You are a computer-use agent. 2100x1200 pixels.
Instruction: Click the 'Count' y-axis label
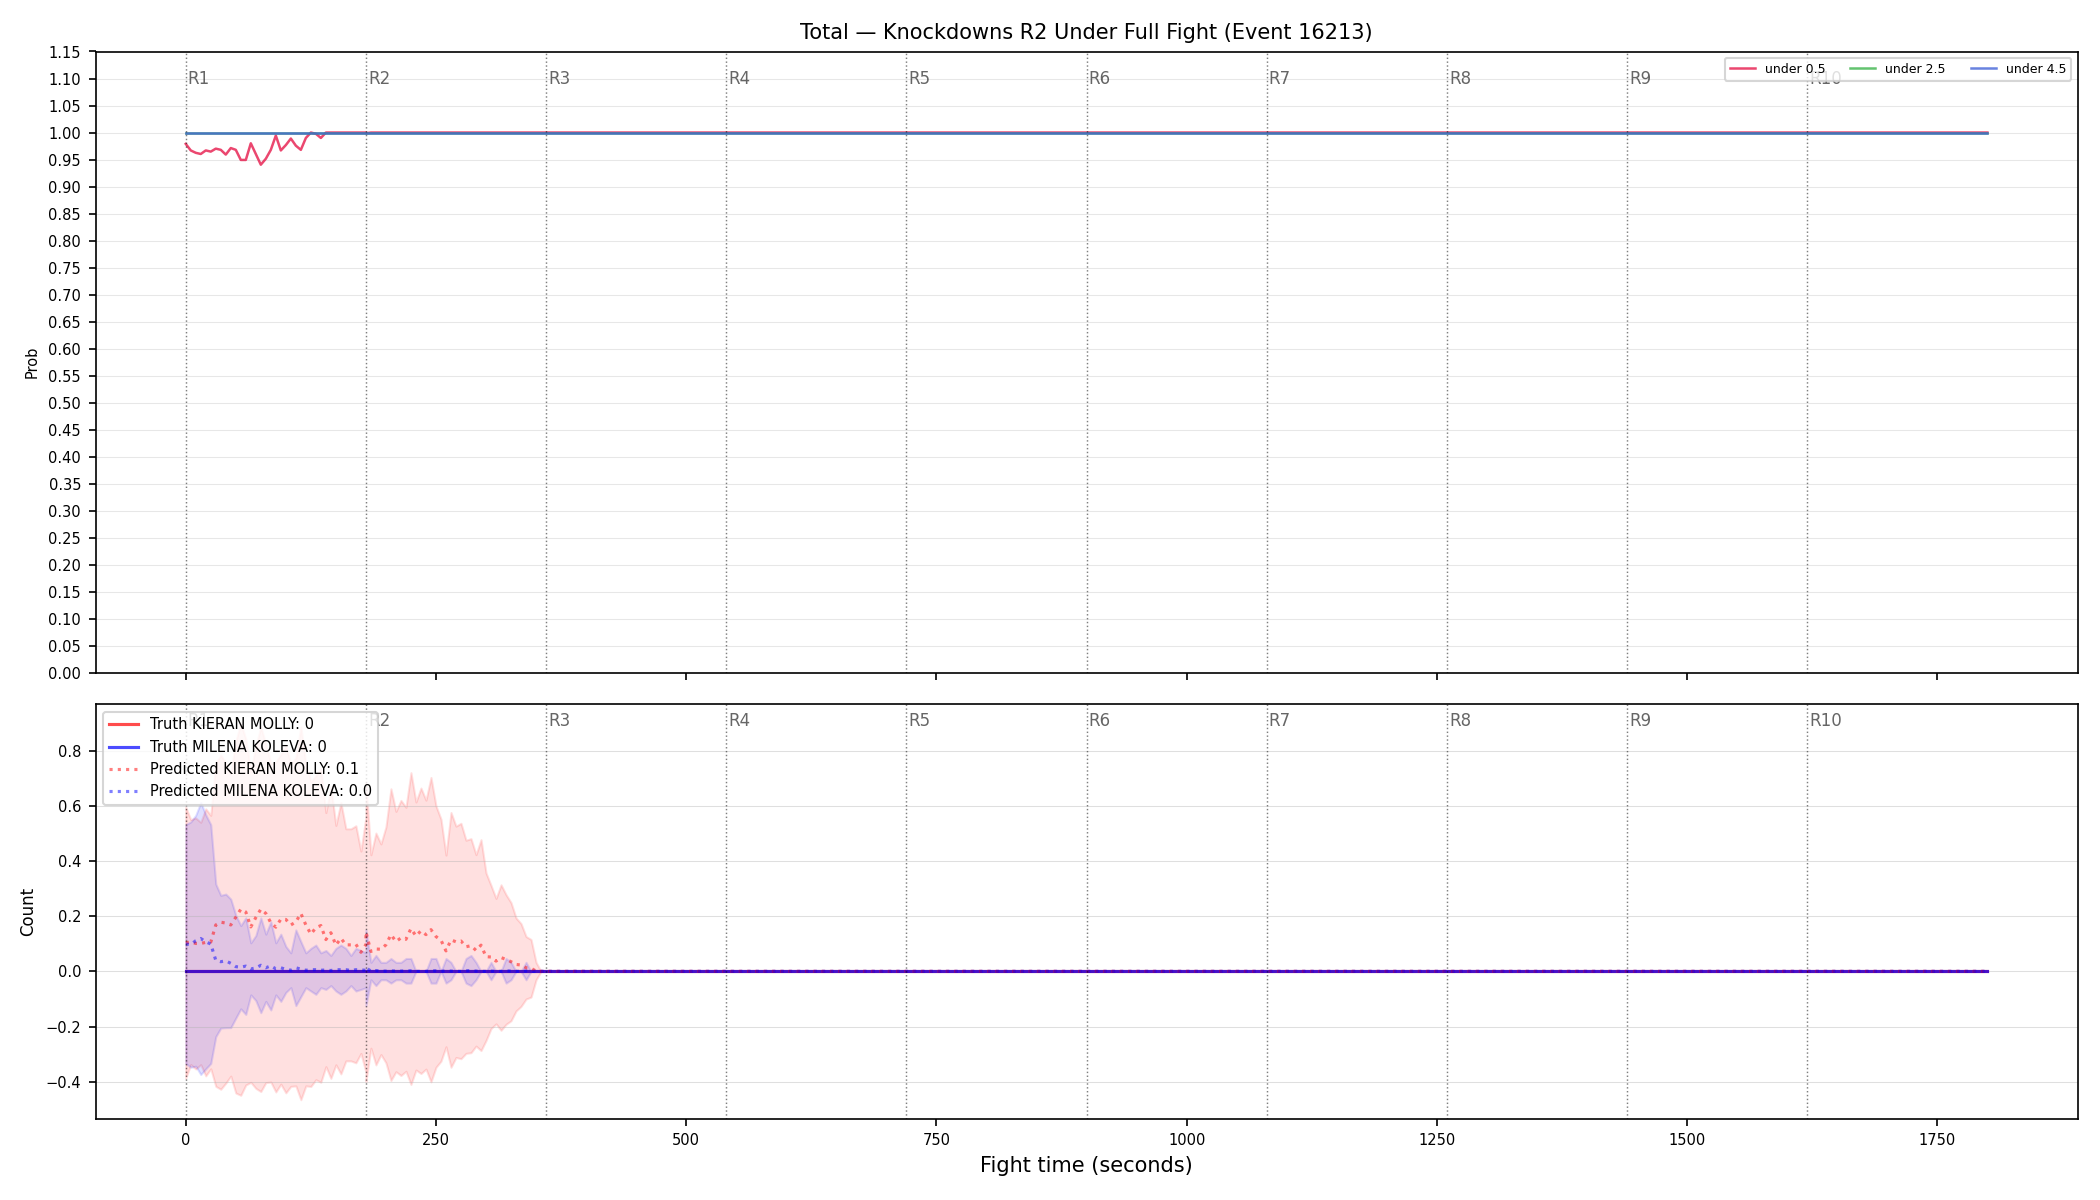[x=27, y=912]
